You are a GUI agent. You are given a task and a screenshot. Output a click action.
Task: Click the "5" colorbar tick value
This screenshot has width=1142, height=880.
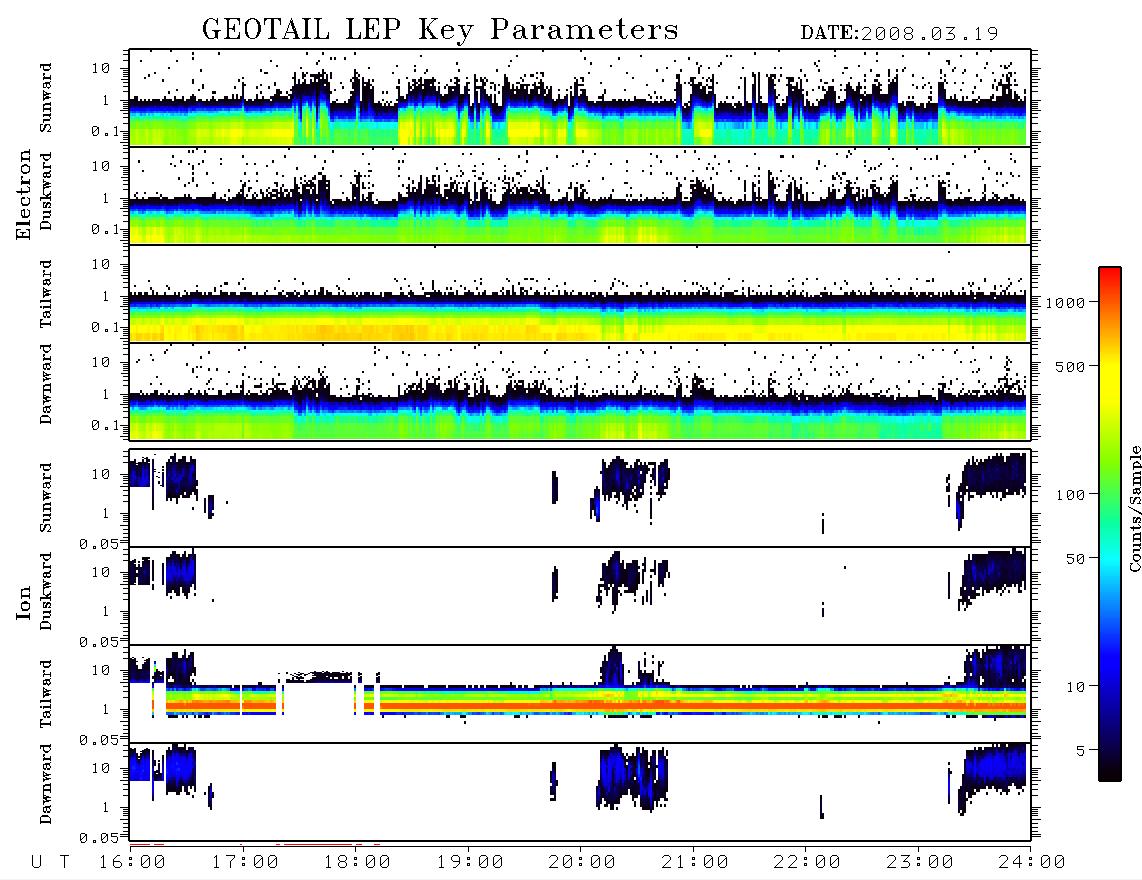tap(1081, 751)
